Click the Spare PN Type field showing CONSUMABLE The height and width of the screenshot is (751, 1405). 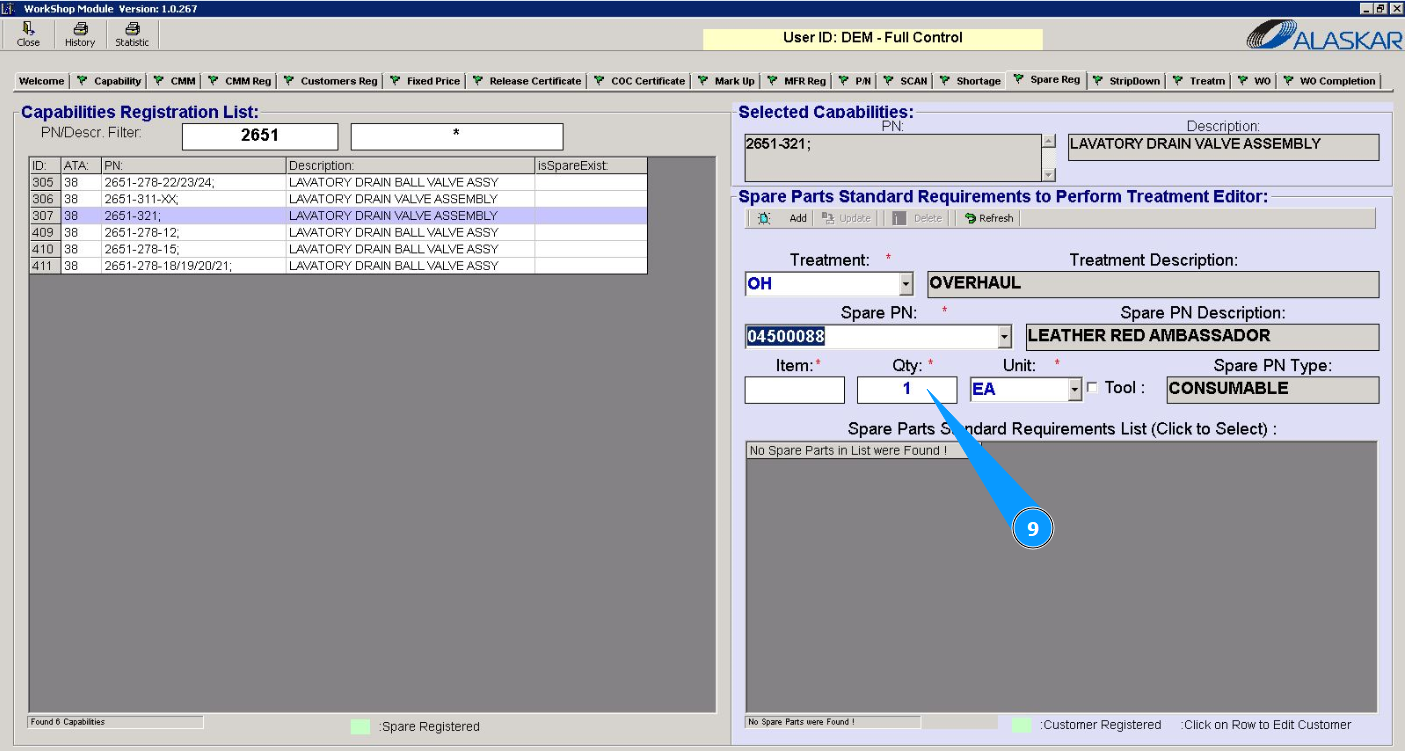point(1273,390)
